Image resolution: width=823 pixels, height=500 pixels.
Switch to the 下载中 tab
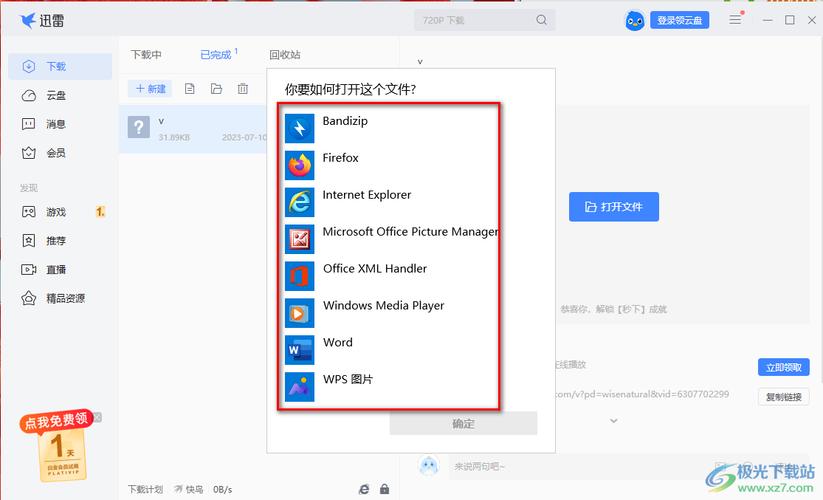point(146,55)
